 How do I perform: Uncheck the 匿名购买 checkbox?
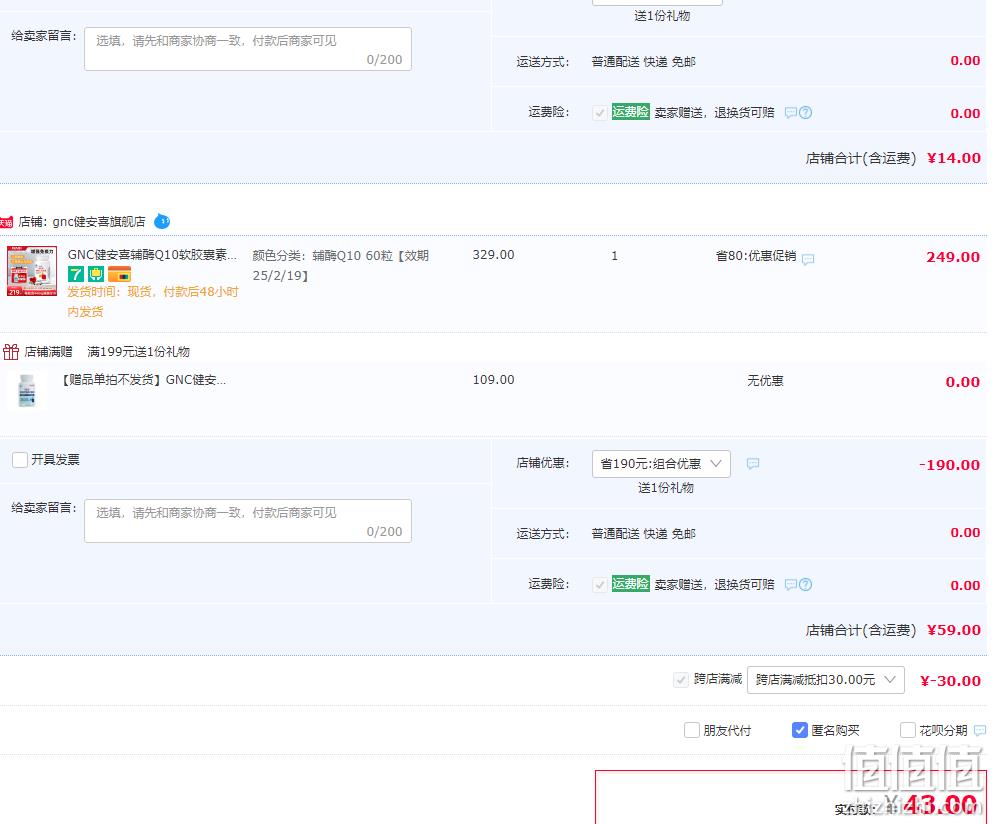800,730
